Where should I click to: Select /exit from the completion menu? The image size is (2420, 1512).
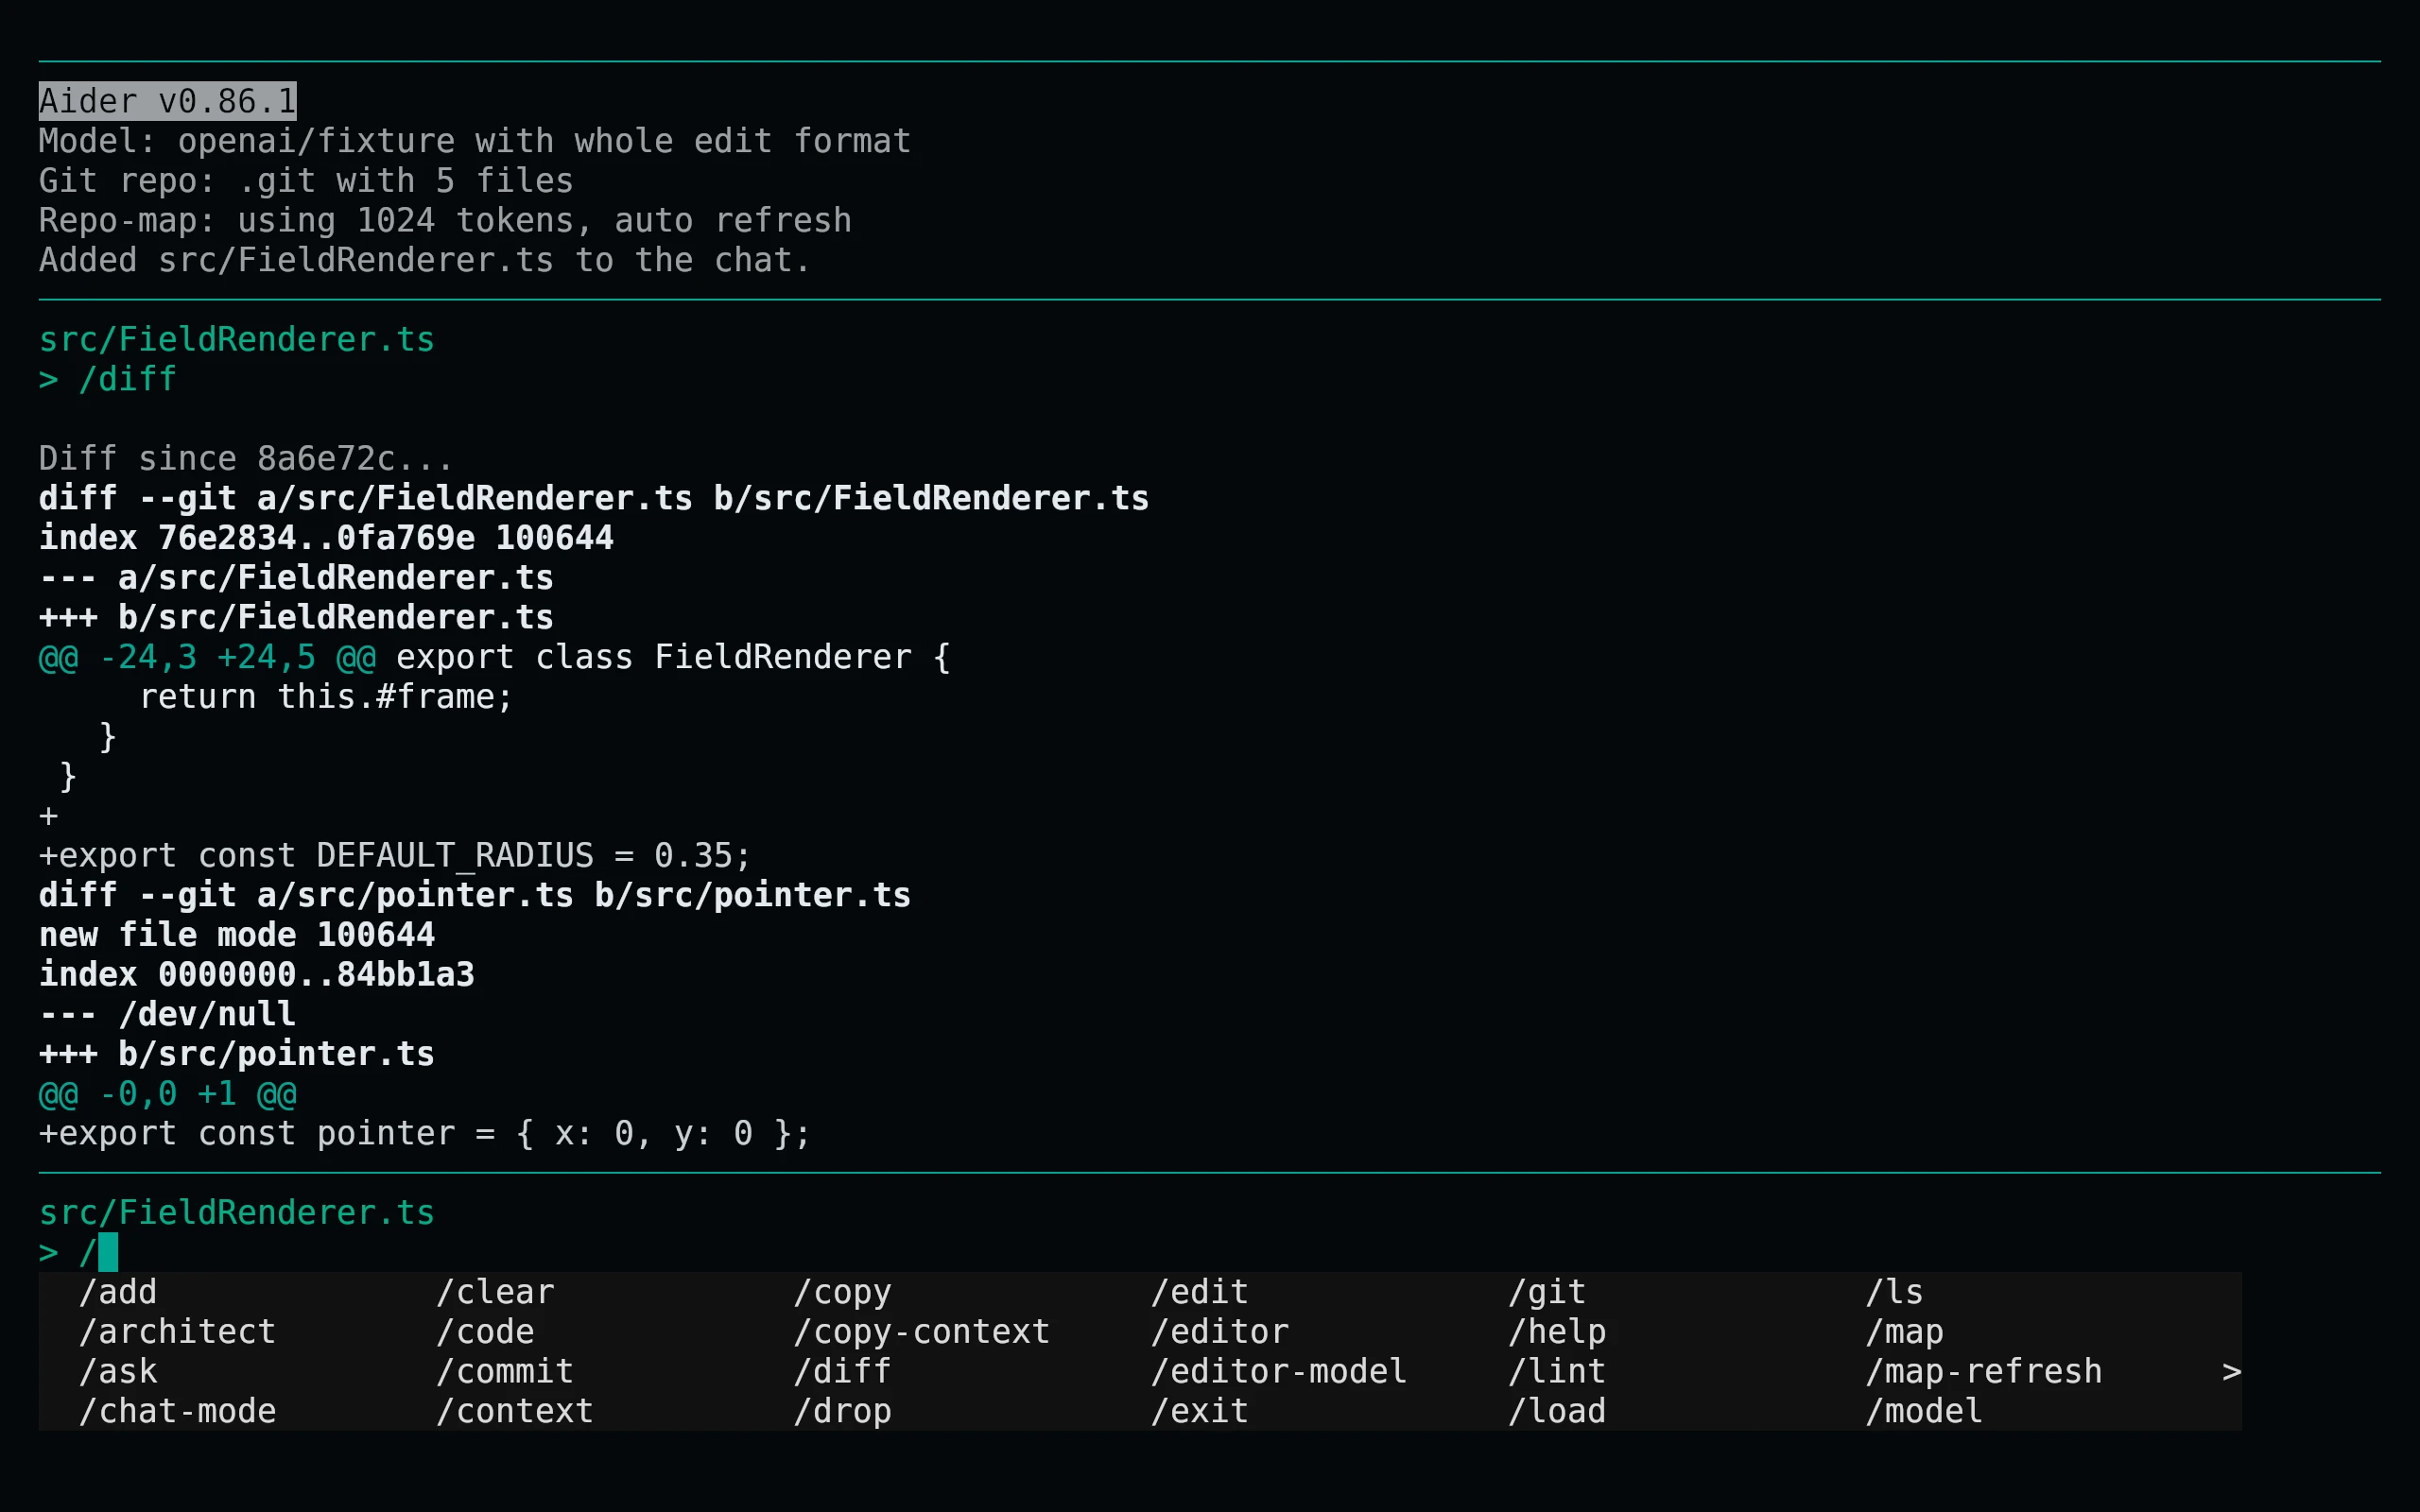(x=1200, y=1411)
